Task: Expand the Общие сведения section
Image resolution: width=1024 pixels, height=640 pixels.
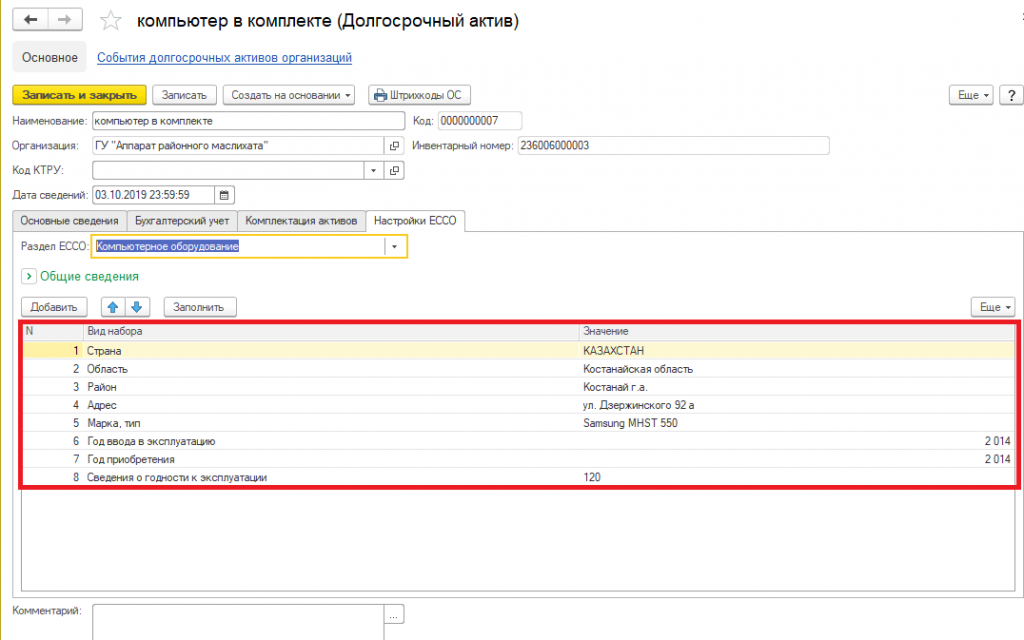Action: pos(28,276)
